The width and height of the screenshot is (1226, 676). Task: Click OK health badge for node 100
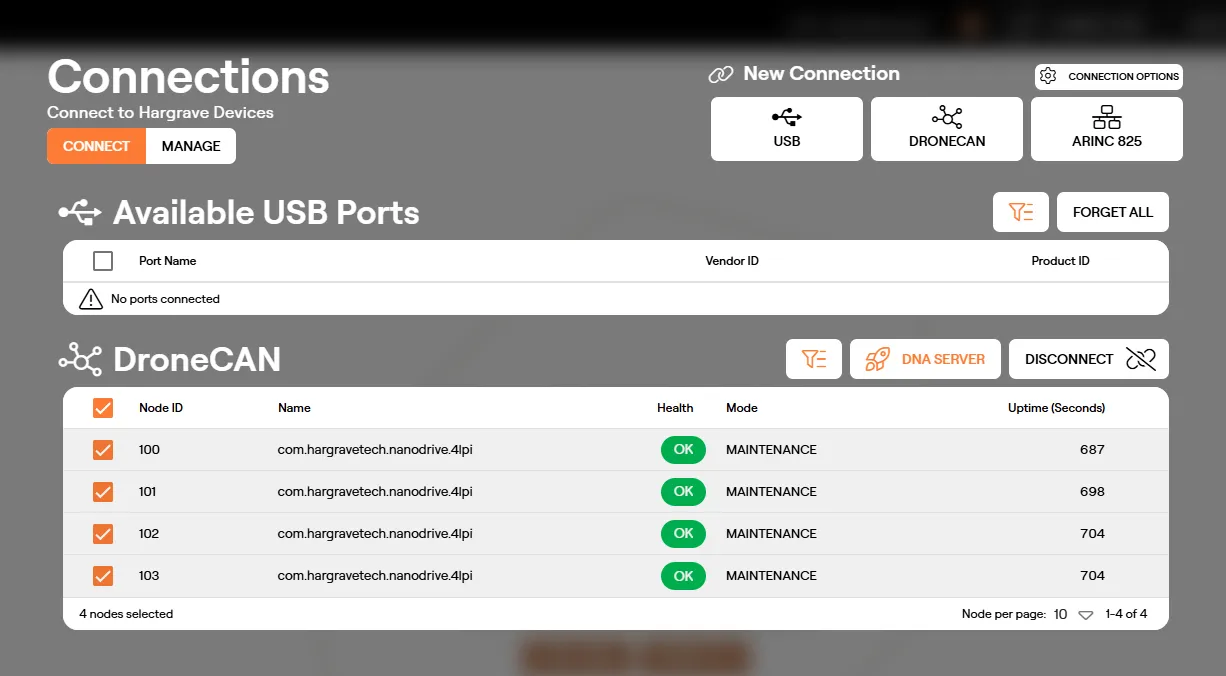(x=683, y=450)
